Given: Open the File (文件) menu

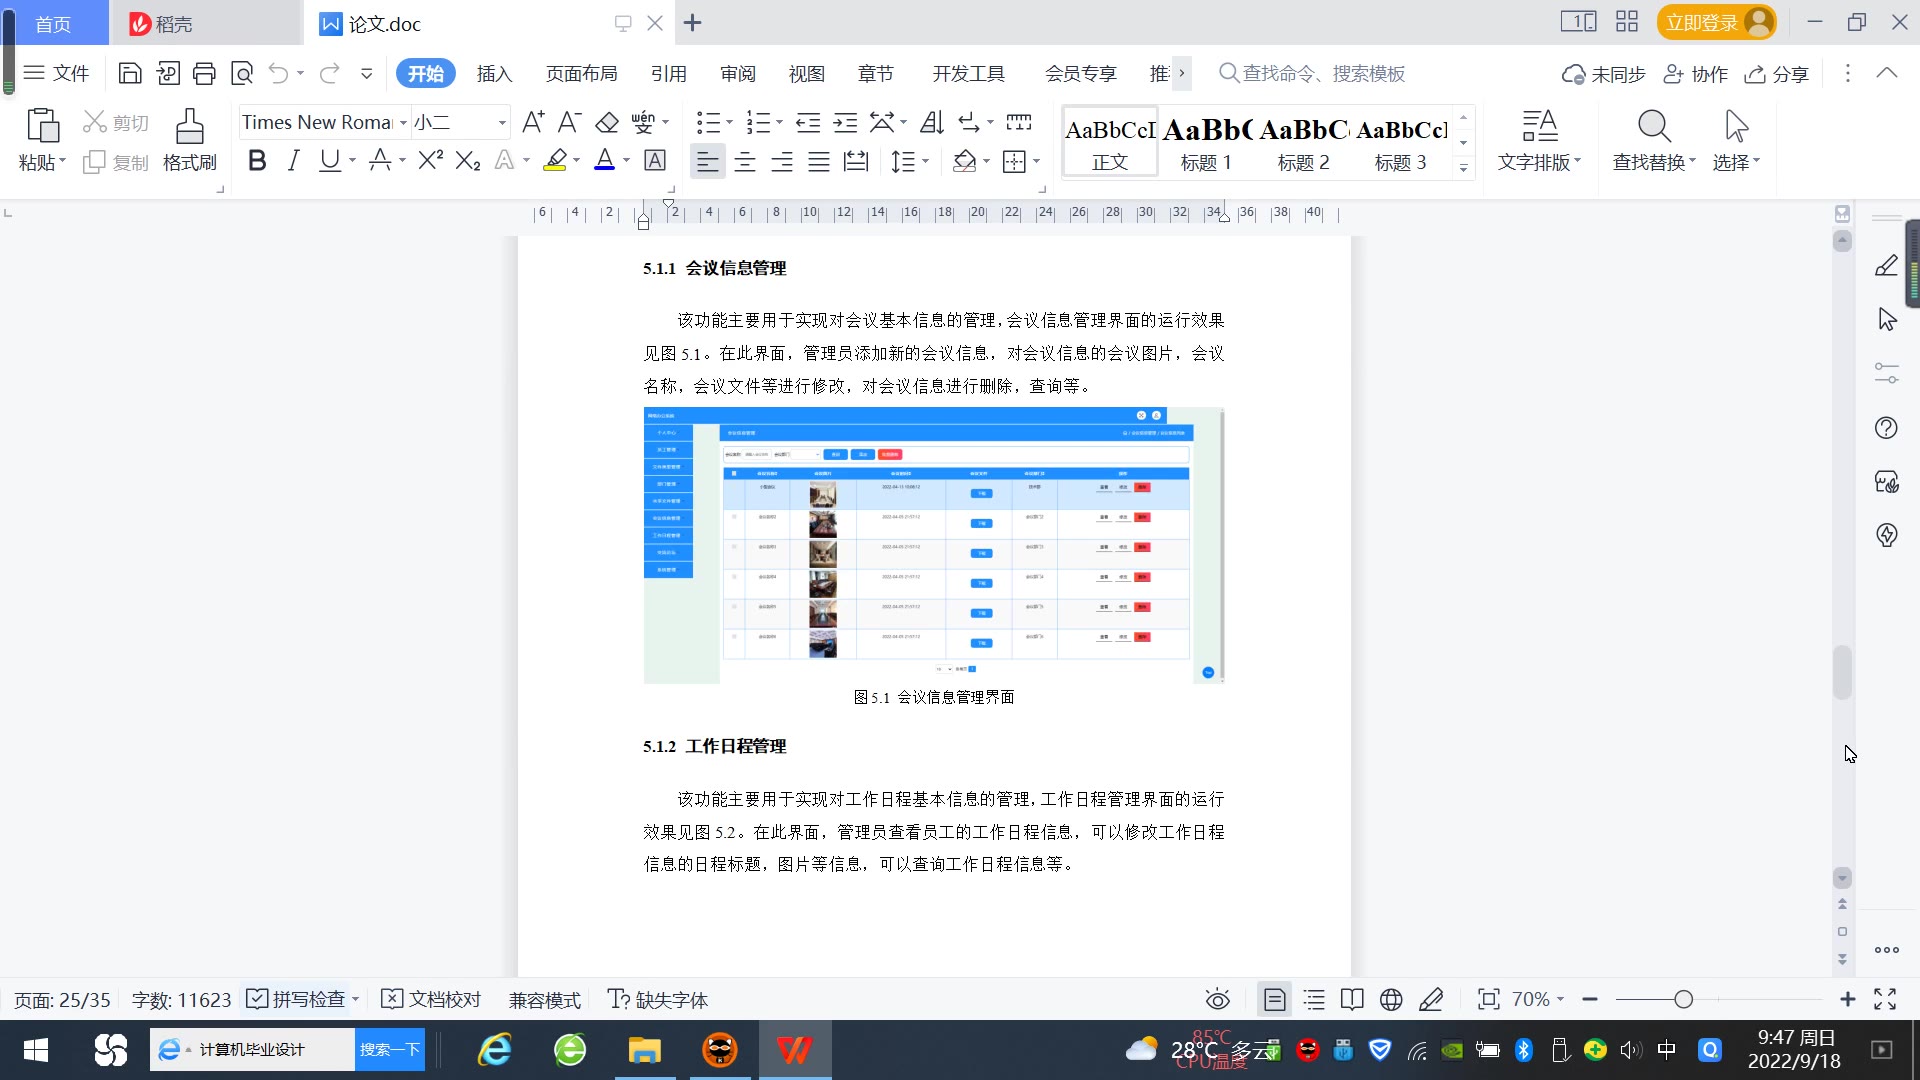Looking at the screenshot, I should [57, 73].
